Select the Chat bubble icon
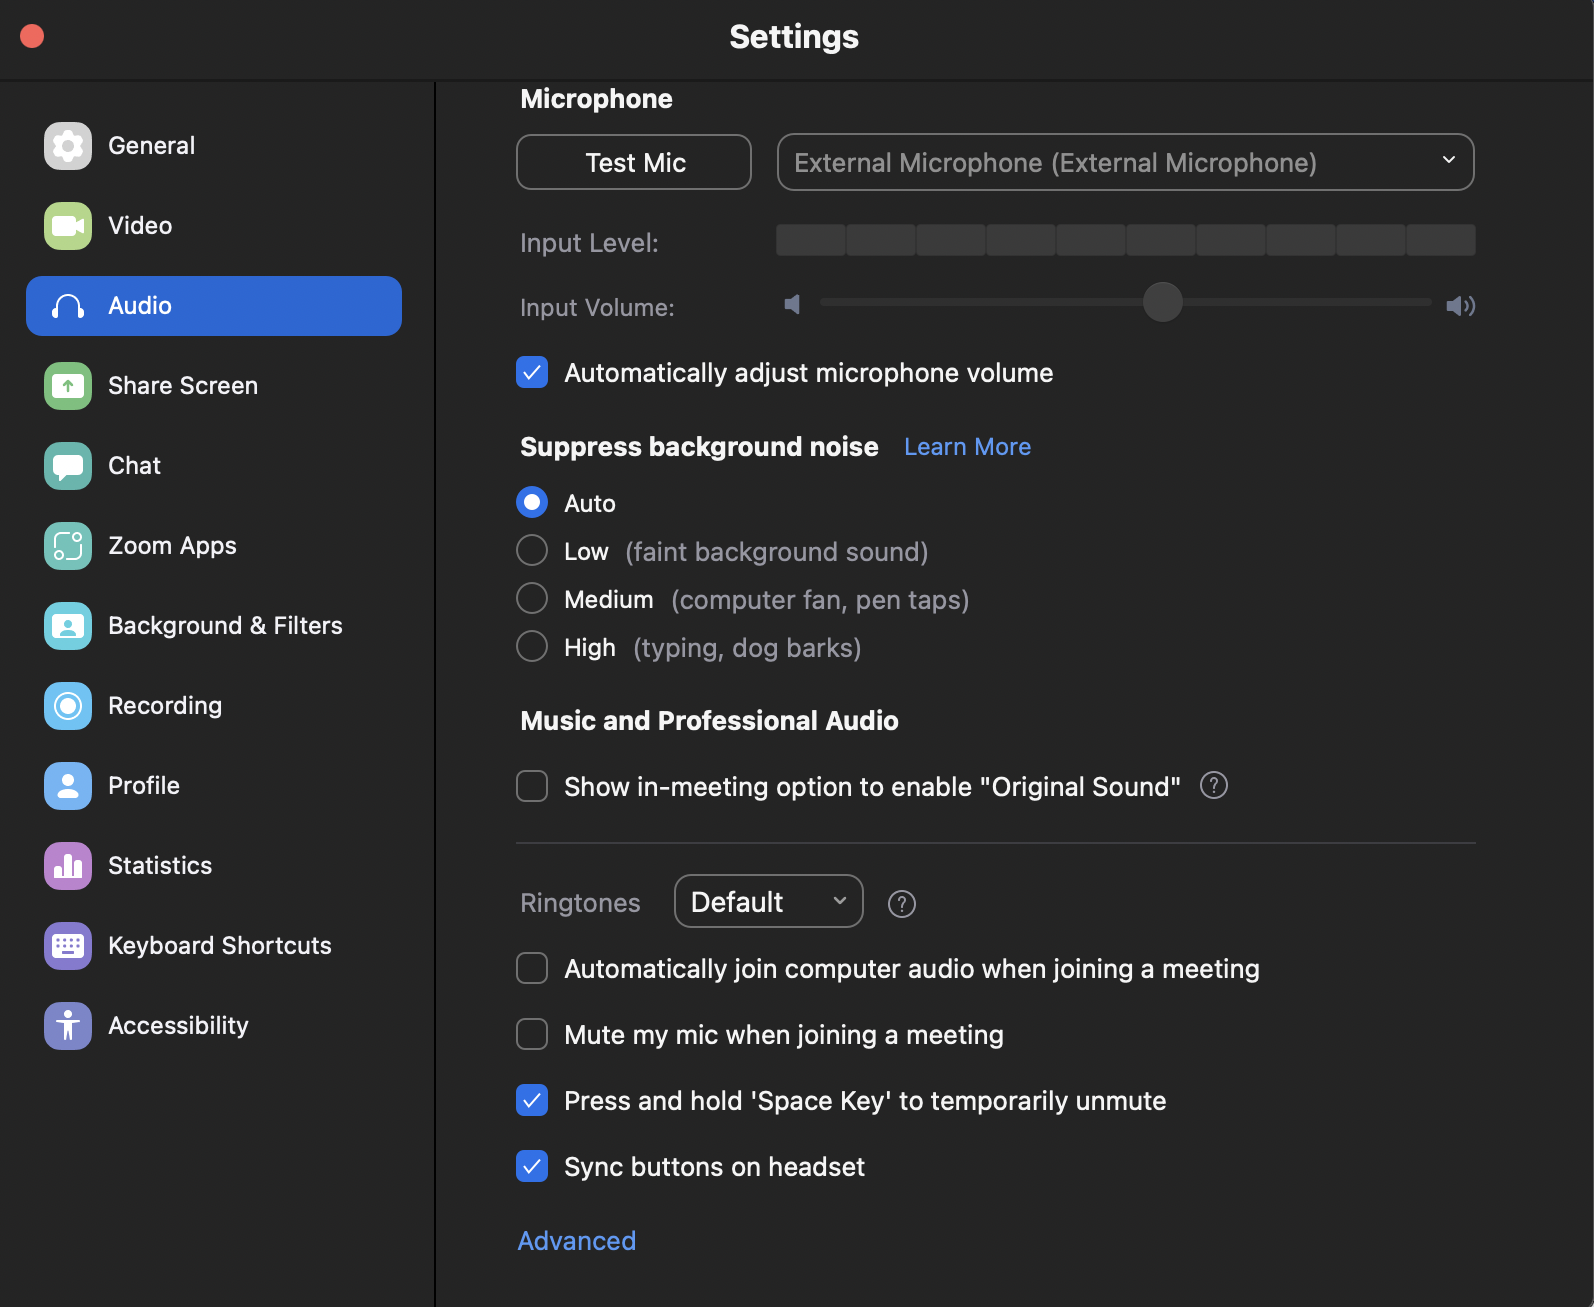1594x1307 pixels. click(x=67, y=466)
